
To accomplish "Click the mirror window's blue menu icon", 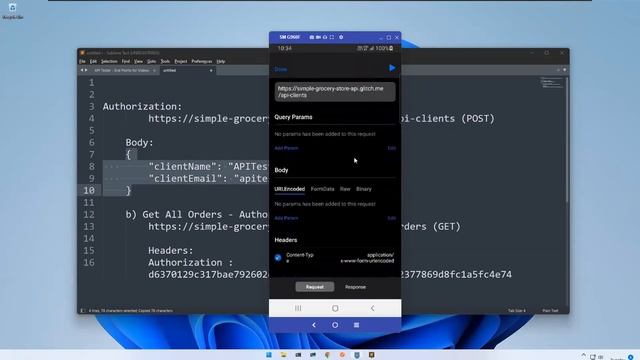I will [x=356, y=325].
